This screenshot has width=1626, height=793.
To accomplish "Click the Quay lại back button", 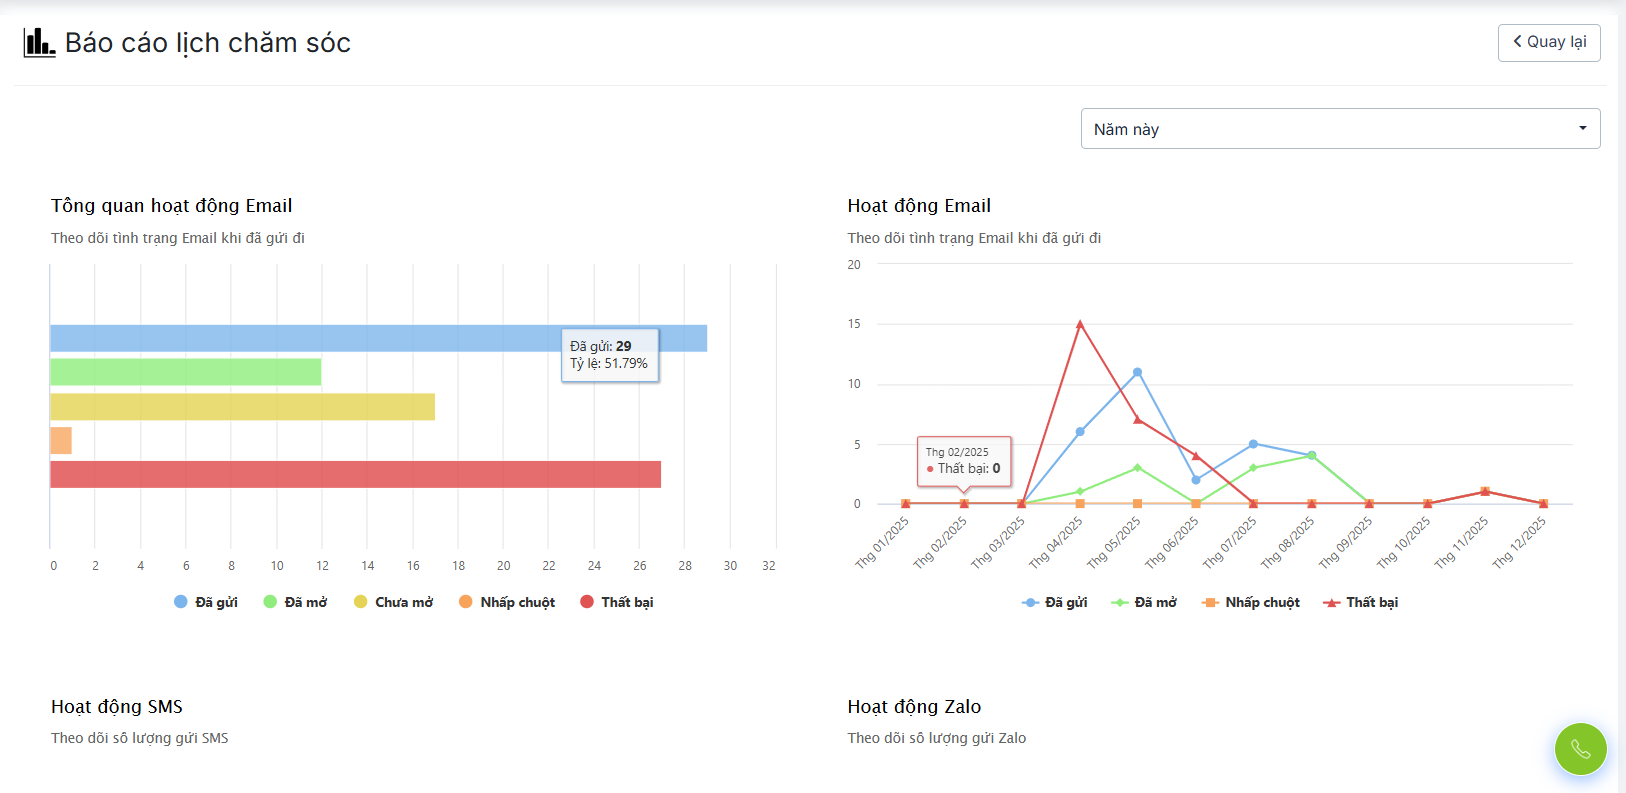I will click(1548, 42).
